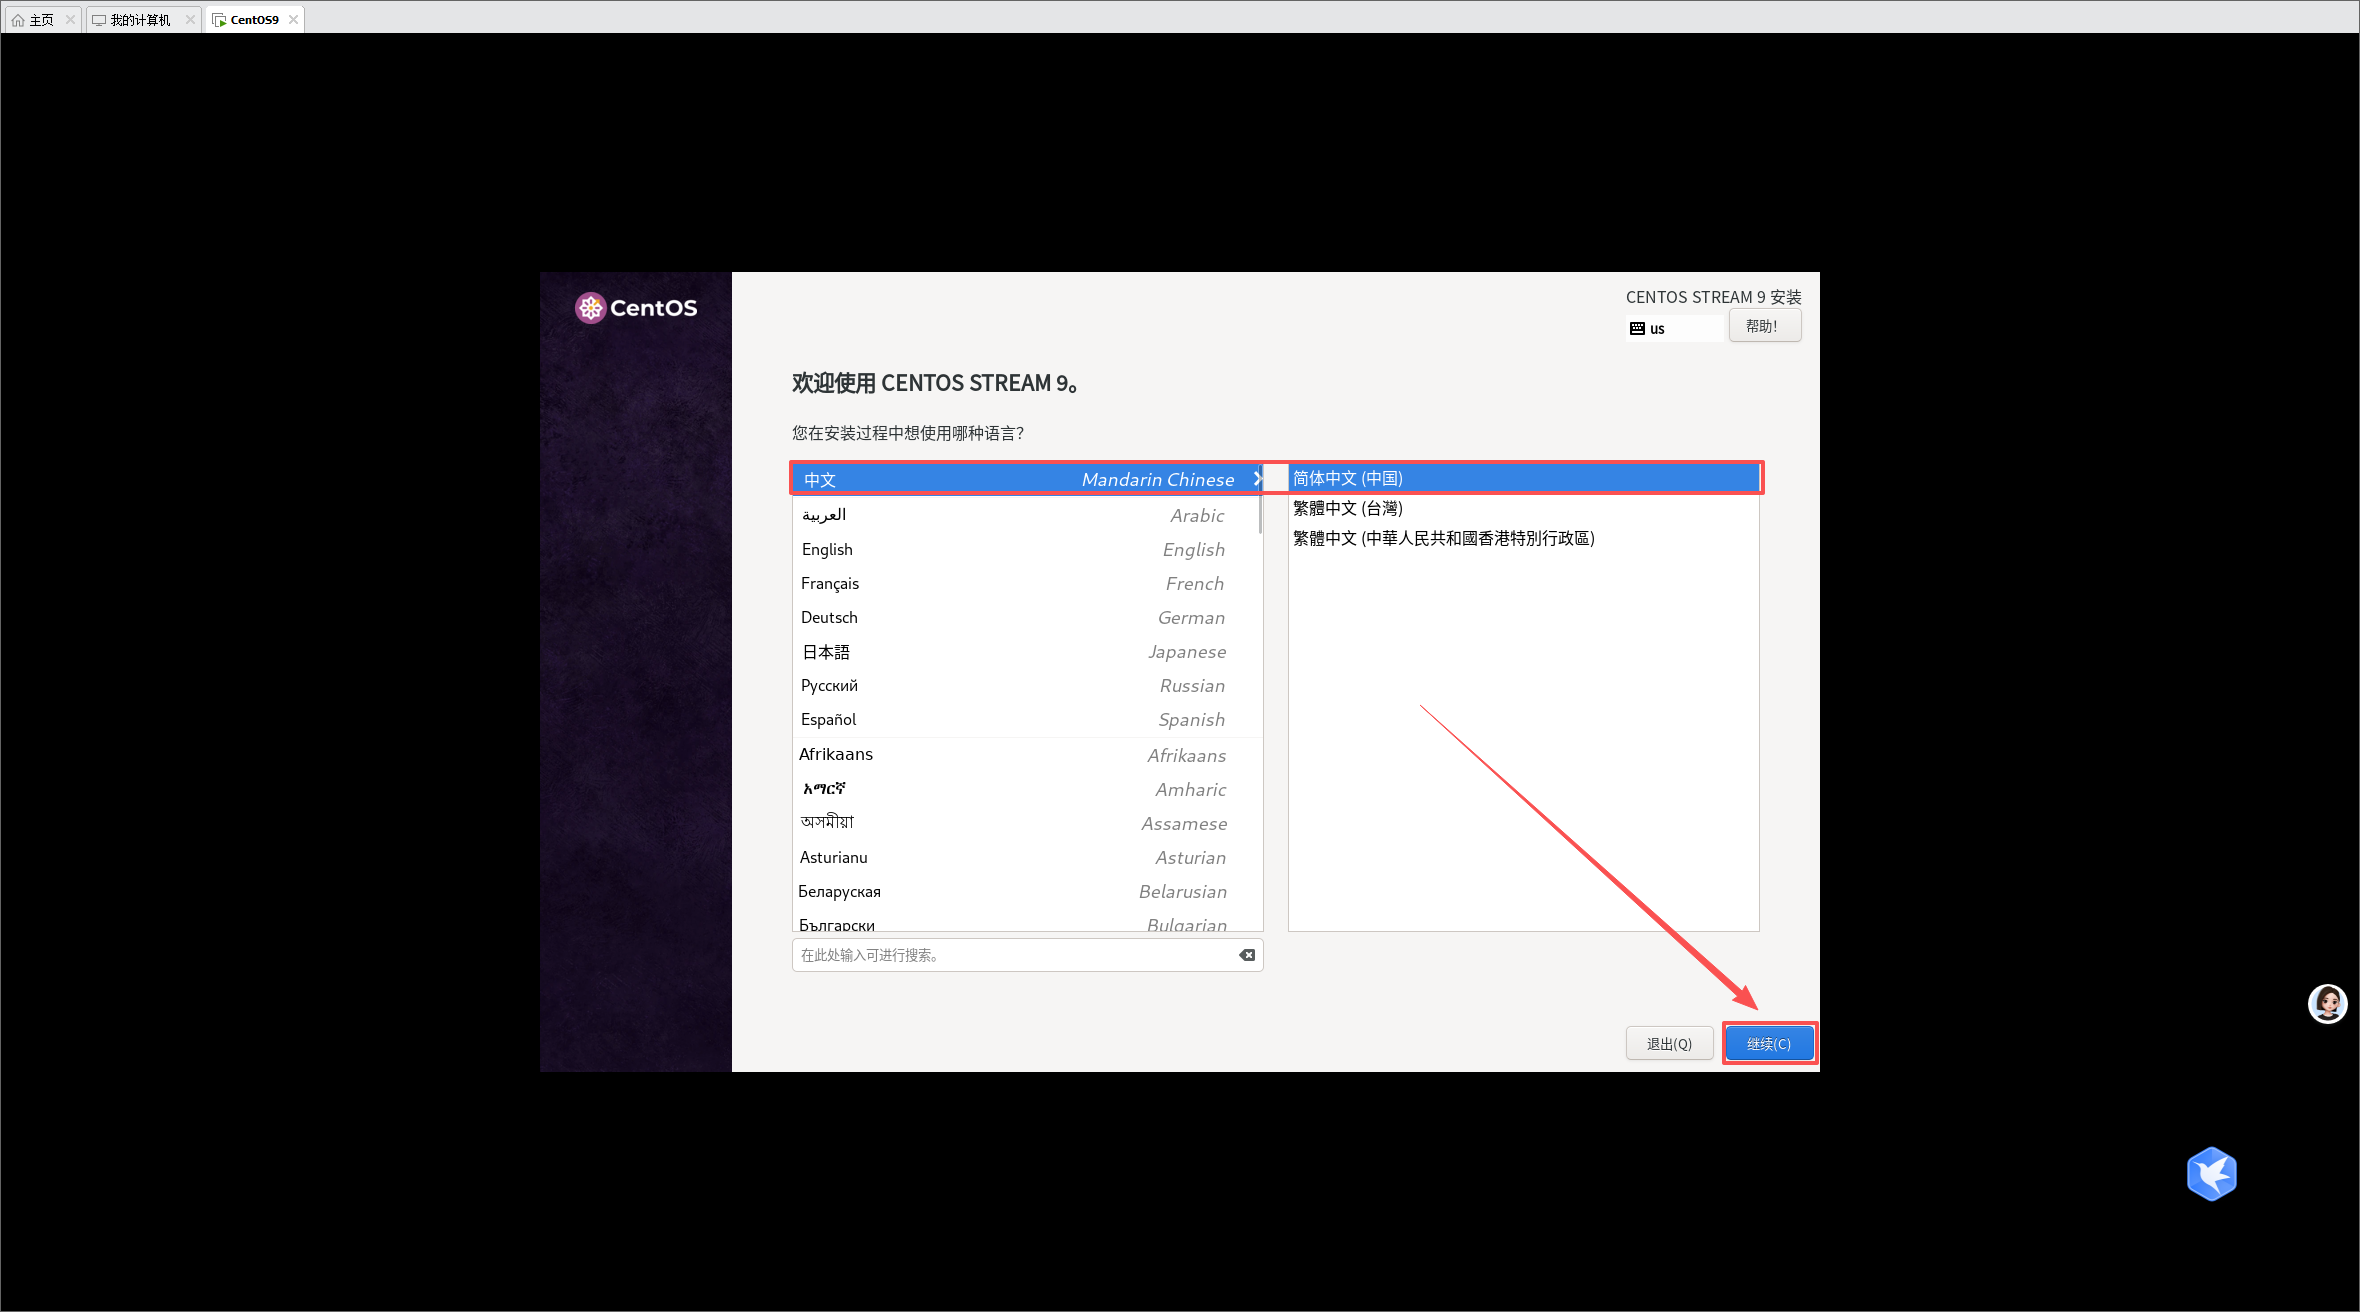Select 中文 Mandarin Chinese language row
This screenshot has width=2360, height=1312.
(1027, 479)
